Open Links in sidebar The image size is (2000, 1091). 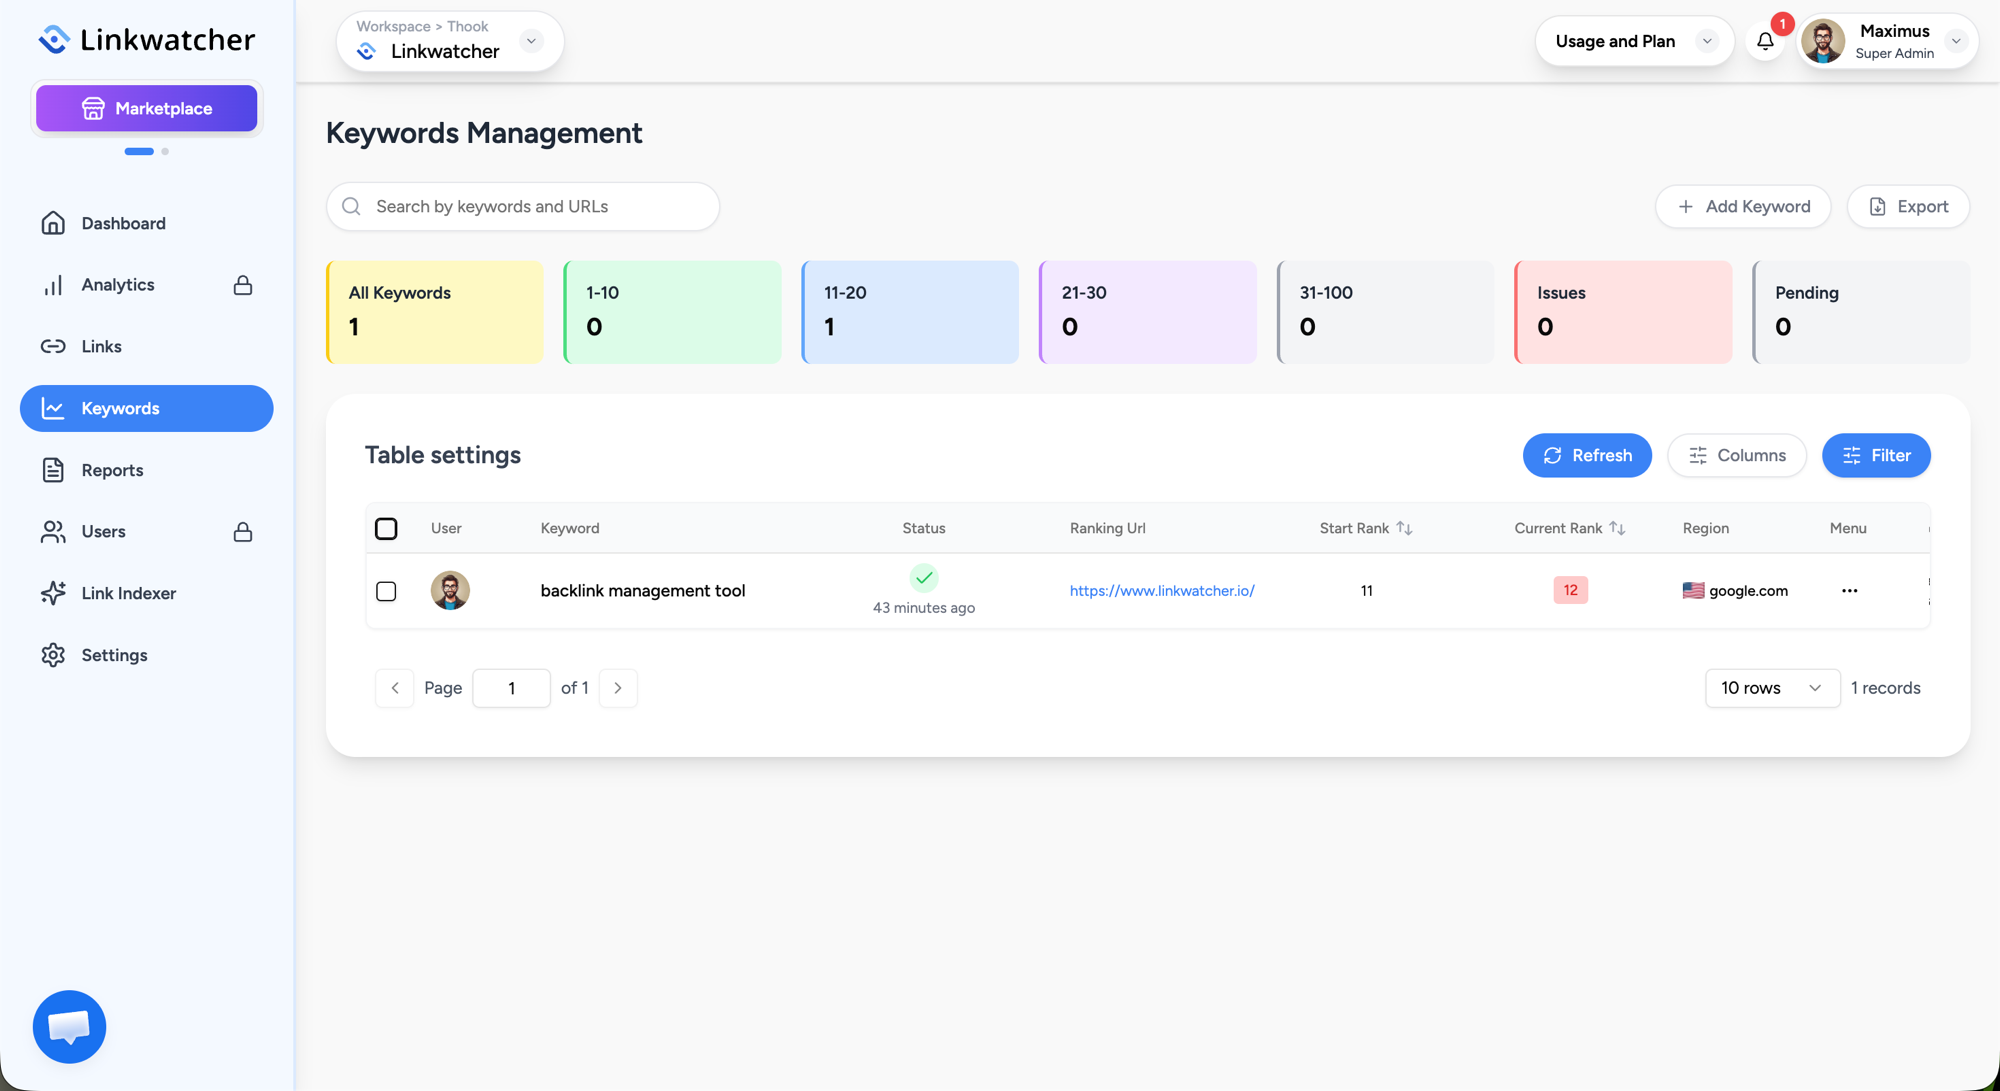click(147, 346)
